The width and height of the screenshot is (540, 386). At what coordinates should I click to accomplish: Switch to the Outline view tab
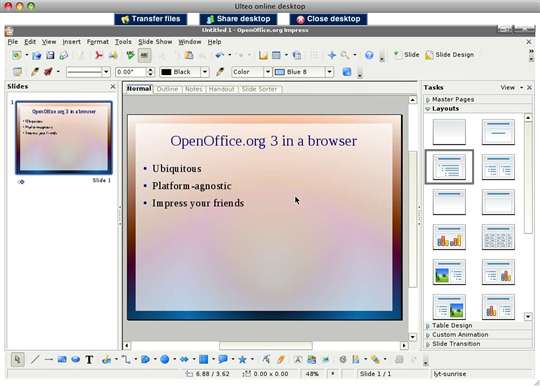(x=167, y=89)
